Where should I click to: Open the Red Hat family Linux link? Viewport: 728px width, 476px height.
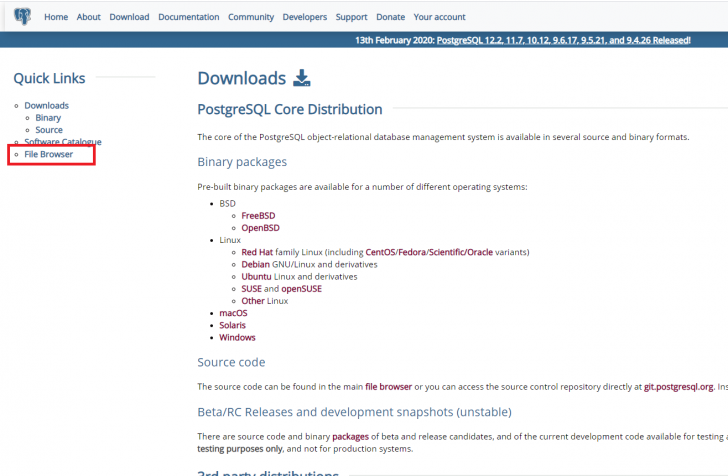coord(258,252)
